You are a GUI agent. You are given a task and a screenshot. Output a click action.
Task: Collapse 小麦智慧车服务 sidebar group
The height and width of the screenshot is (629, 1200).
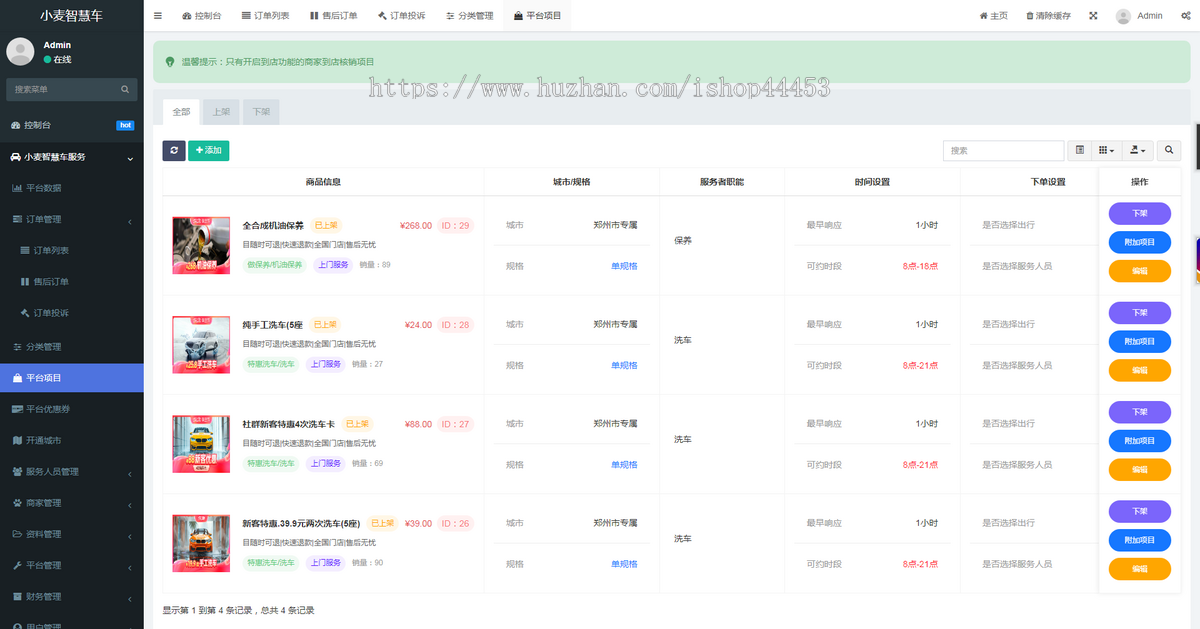71,157
